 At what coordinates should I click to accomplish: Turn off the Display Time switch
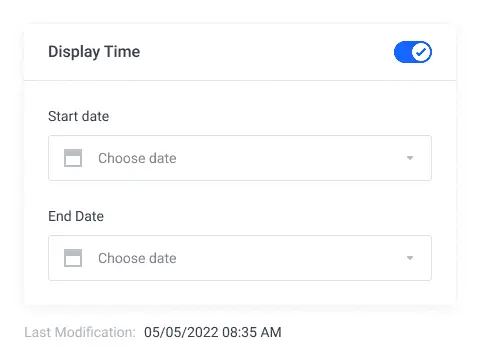point(413,52)
